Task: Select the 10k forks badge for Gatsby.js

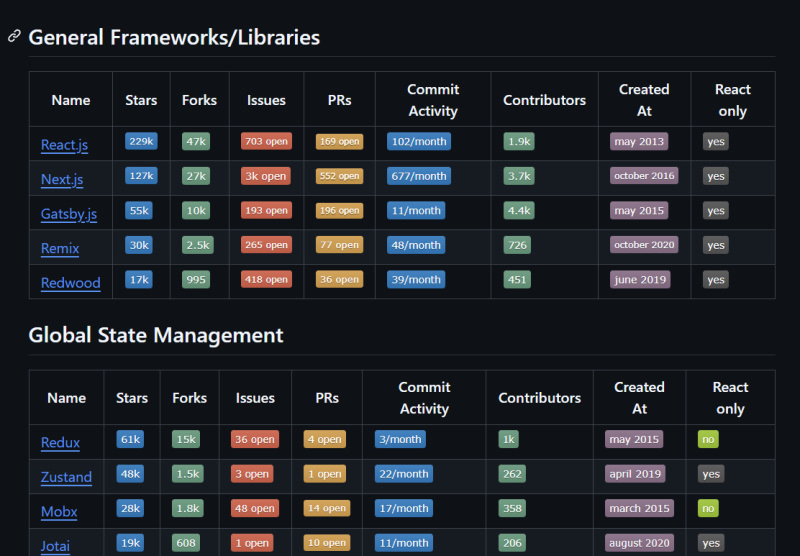Action: [196, 211]
